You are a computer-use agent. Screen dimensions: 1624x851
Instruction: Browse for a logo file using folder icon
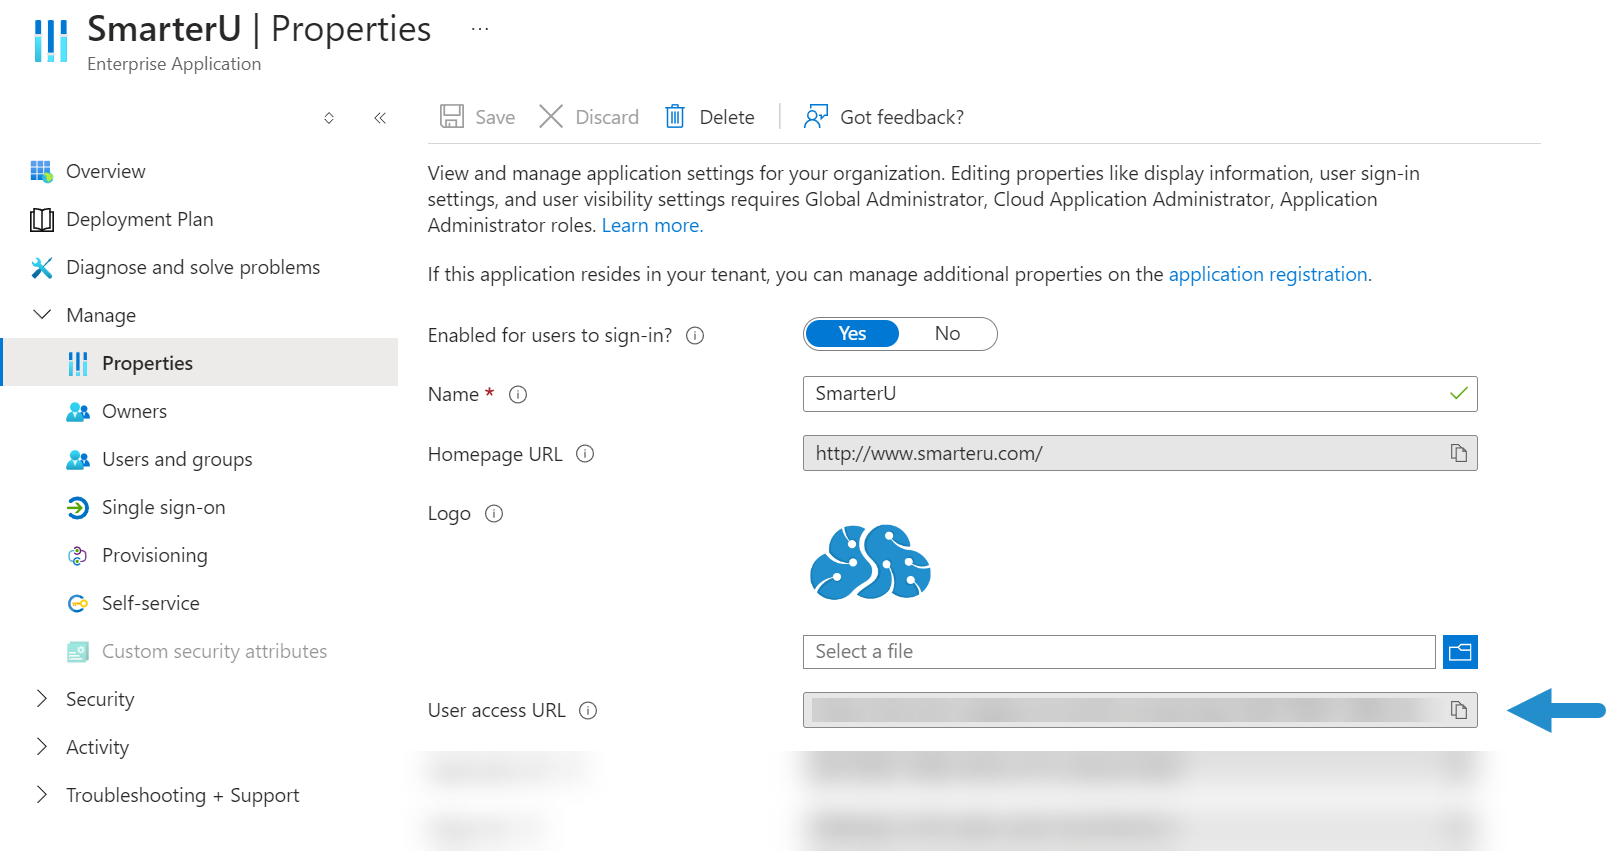pos(1460,652)
